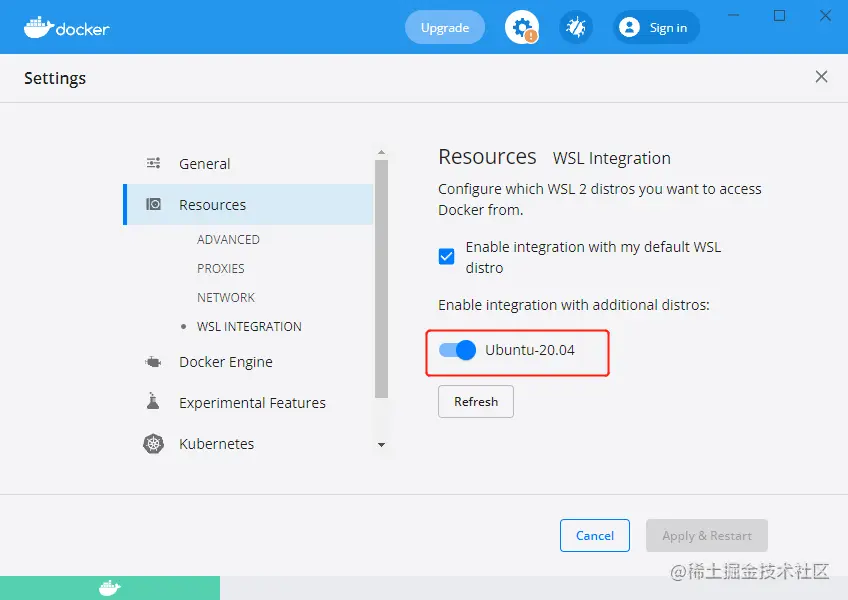Open the ADVANCED resources subsection
Screen dimensions: 848x600
coord(228,239)
